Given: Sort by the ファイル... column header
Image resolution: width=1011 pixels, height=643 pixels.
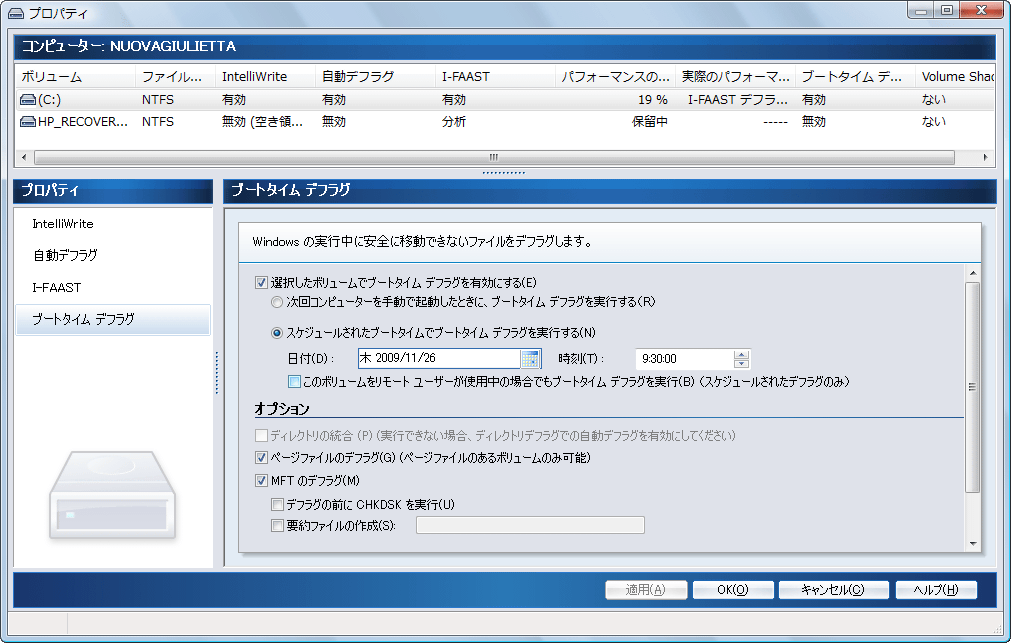Looking at the screenshot, I should 175,76.
